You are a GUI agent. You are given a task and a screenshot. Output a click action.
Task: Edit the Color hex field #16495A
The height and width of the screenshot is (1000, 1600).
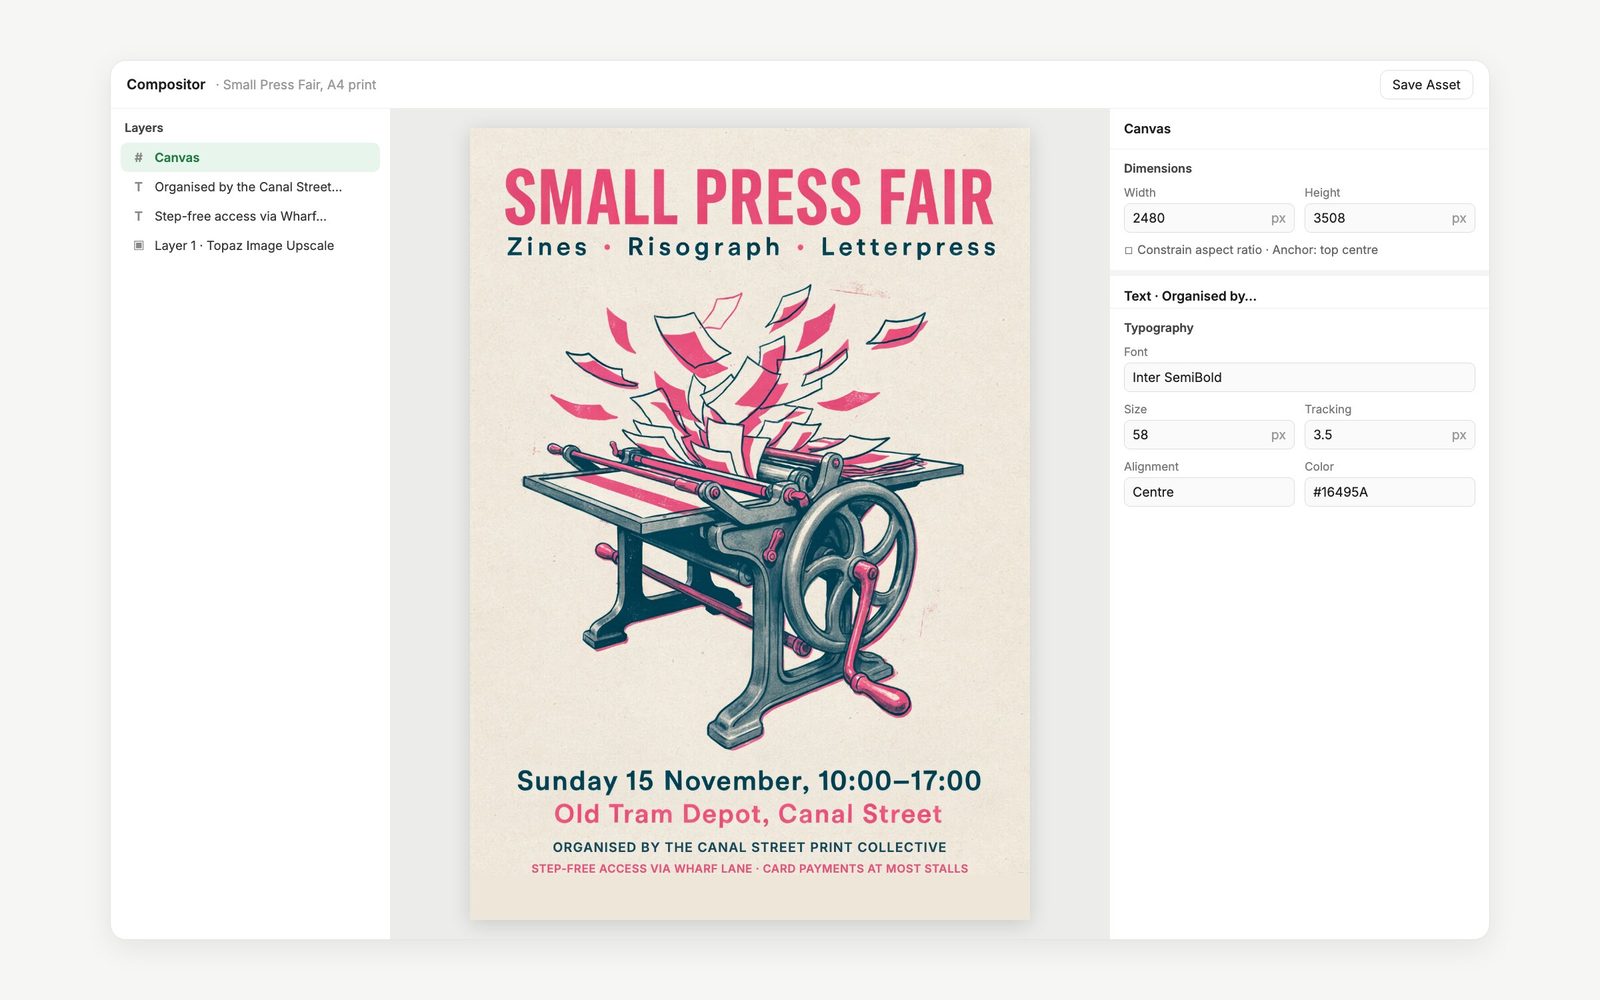(1389, 492)
